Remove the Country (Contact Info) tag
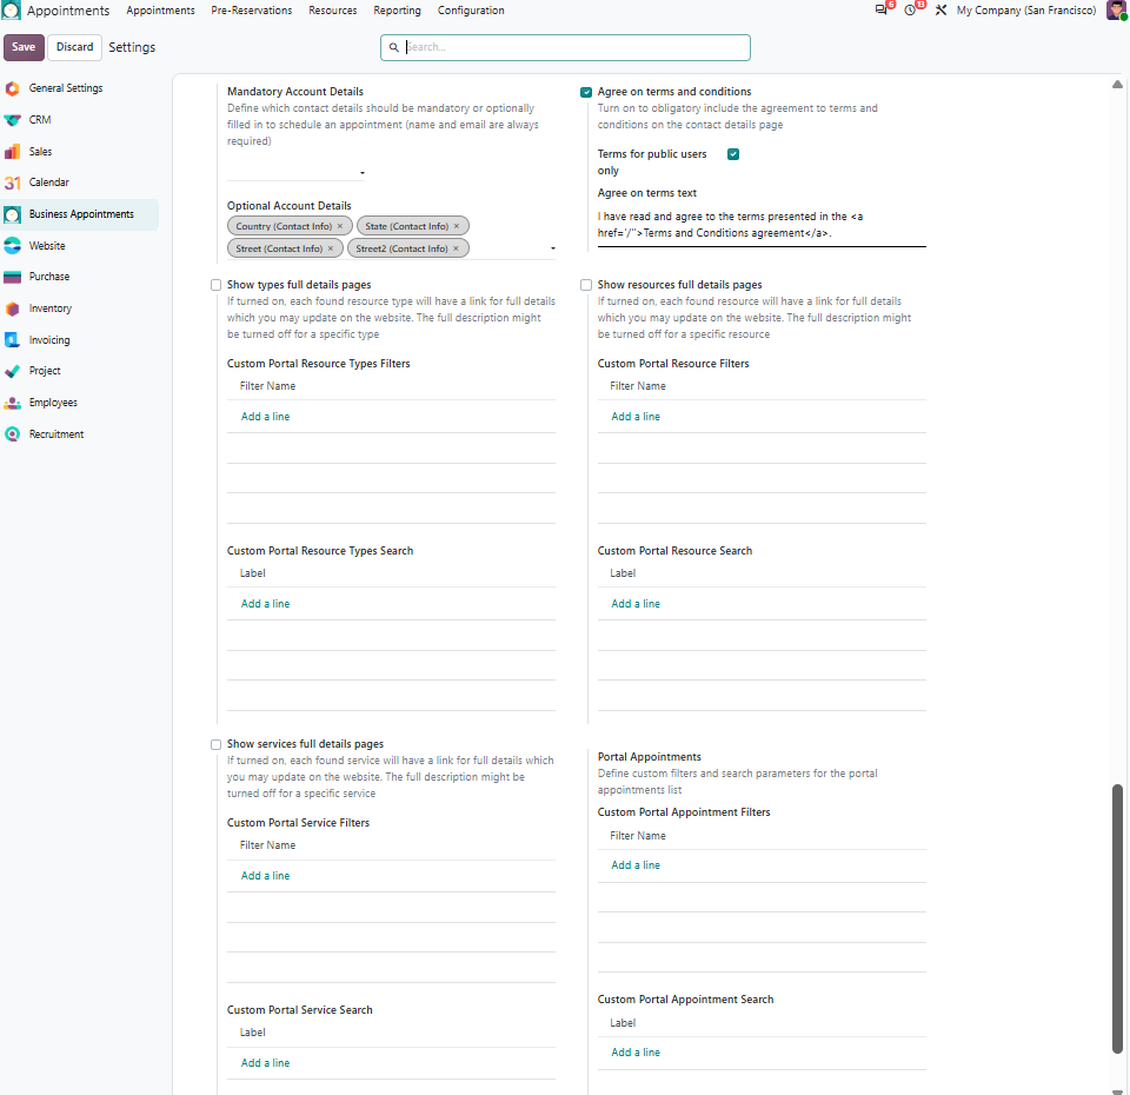The height and width of the screenshot is (1095, 1130). [340, 226]
